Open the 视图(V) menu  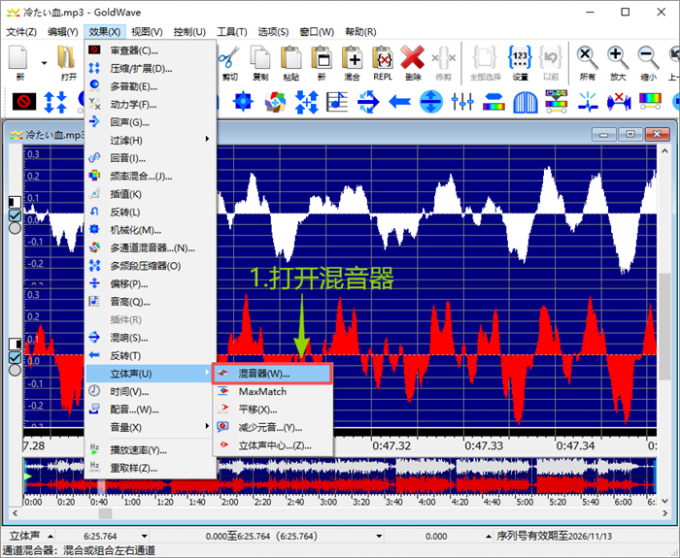coord(147,32)
